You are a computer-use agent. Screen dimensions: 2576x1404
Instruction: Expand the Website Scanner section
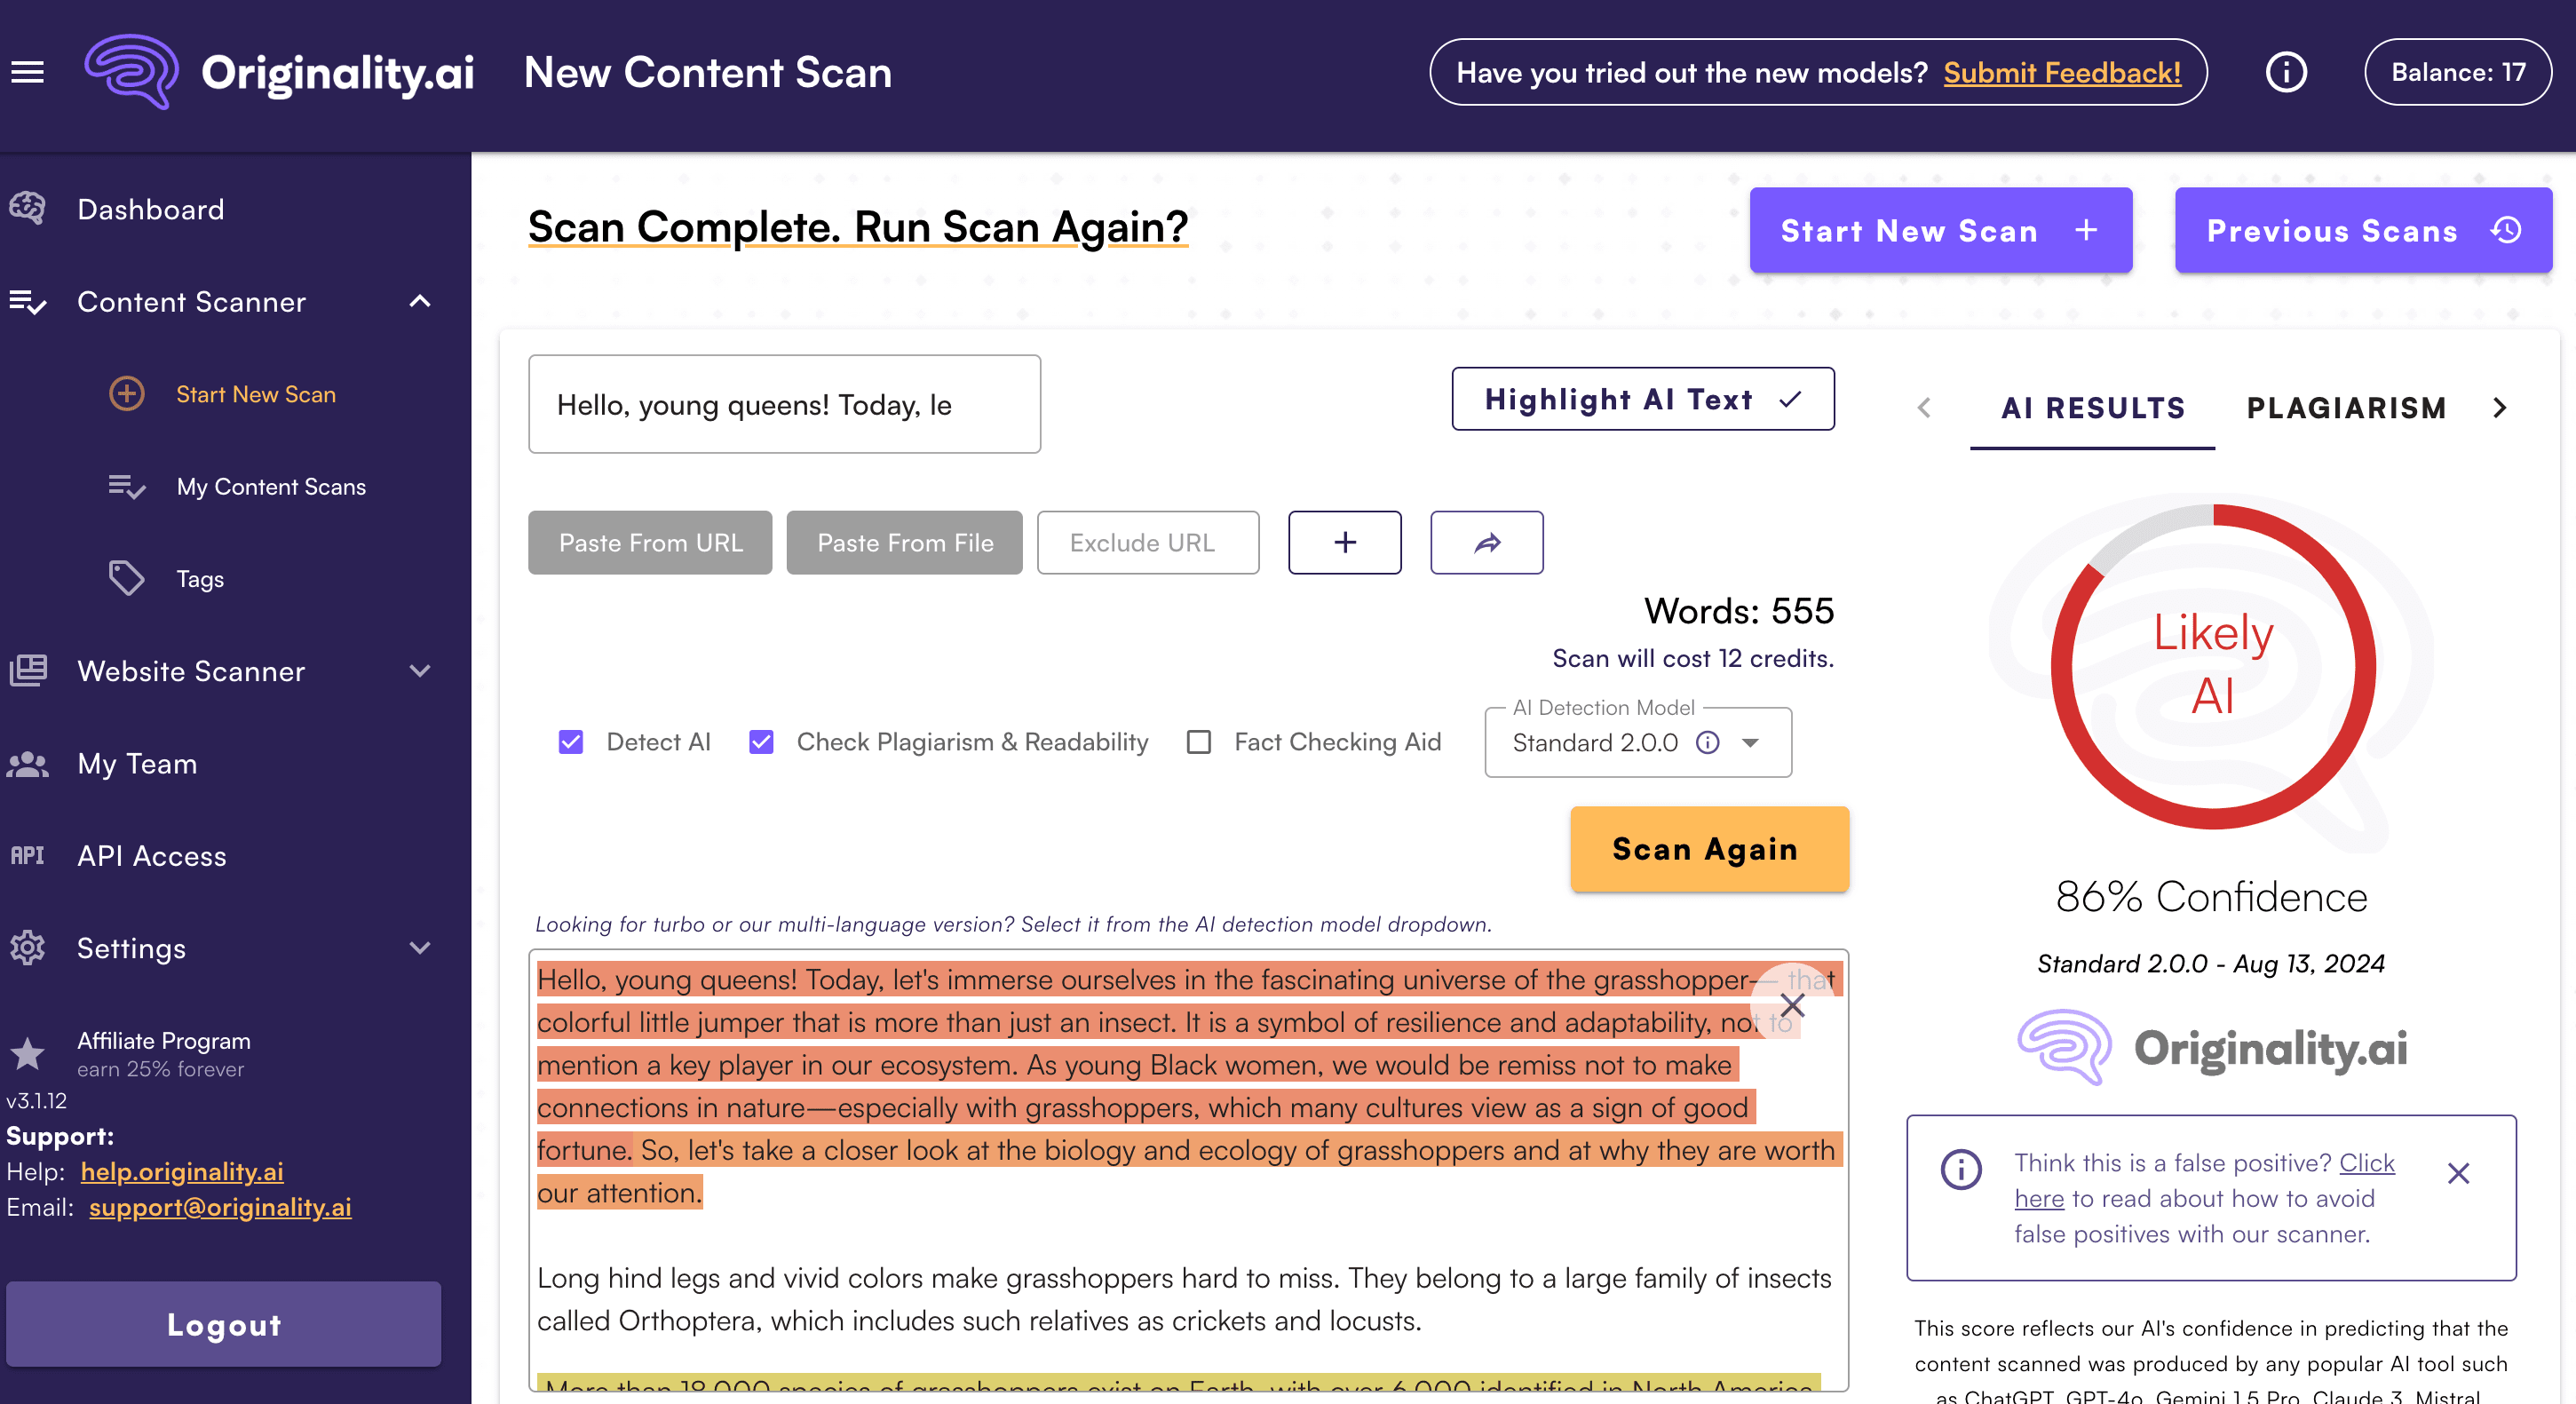click(x=420, y=671)
